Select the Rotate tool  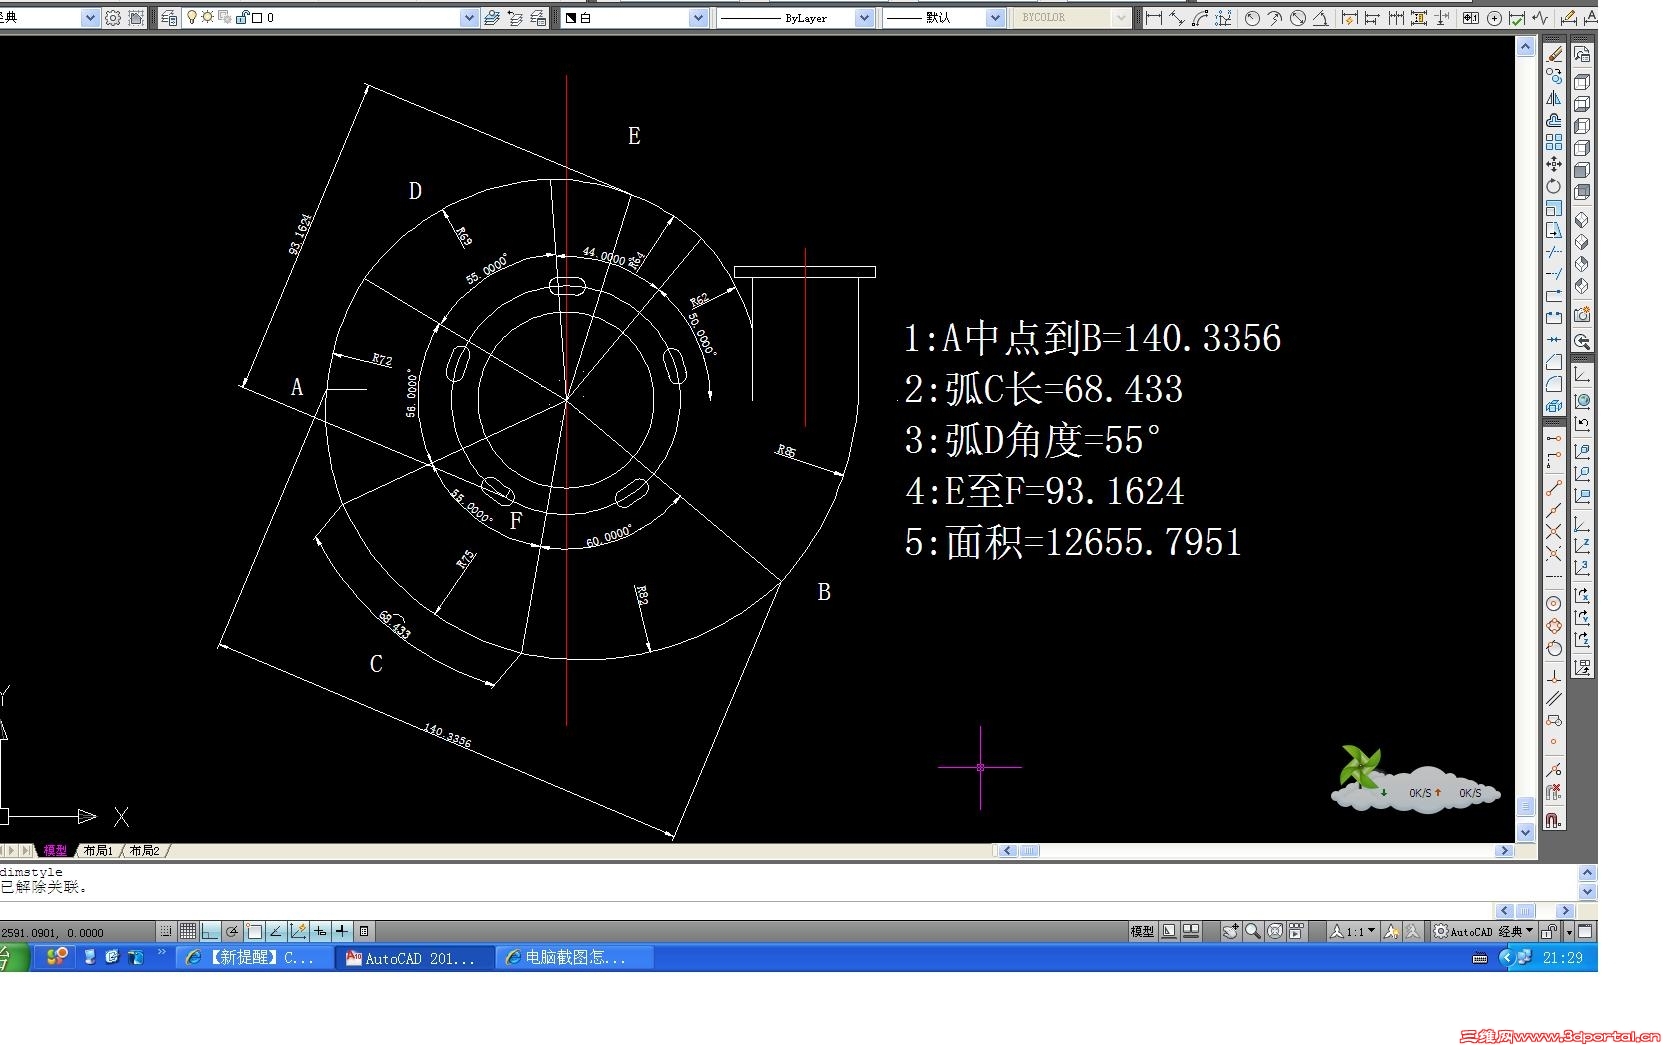1553,186
